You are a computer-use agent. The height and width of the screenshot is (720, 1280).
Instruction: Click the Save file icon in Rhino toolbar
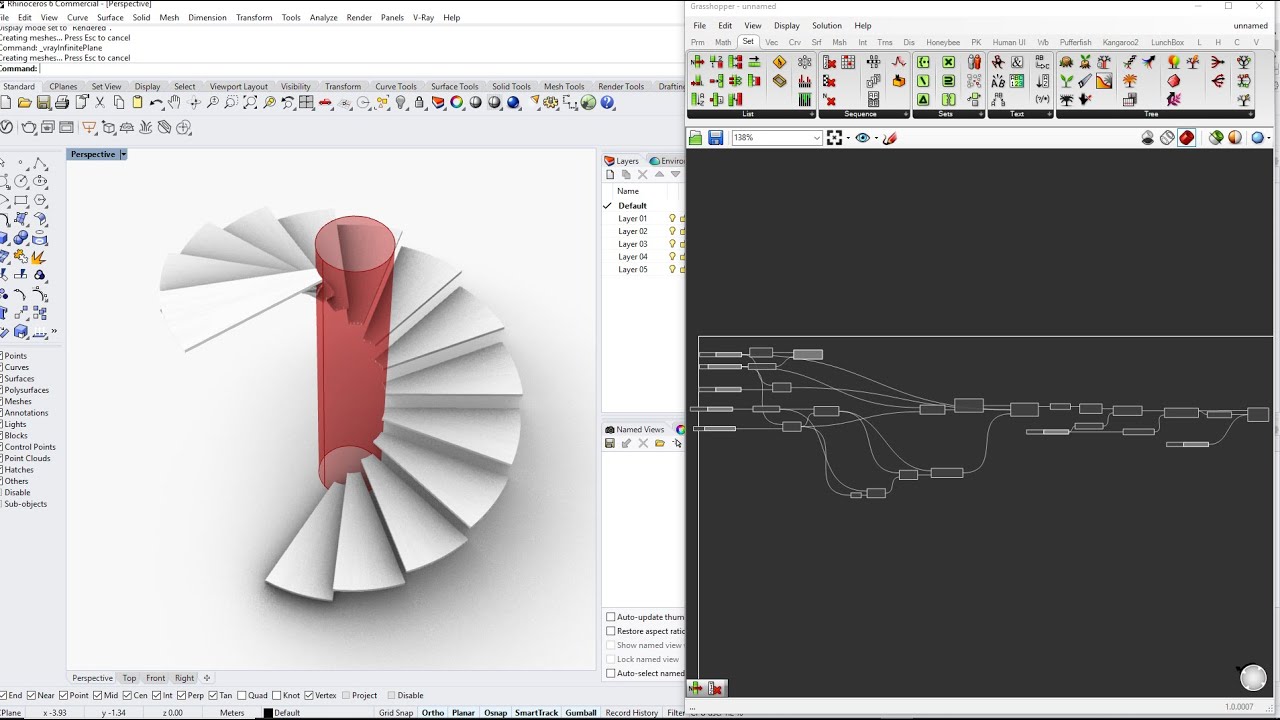coord(43,102)
